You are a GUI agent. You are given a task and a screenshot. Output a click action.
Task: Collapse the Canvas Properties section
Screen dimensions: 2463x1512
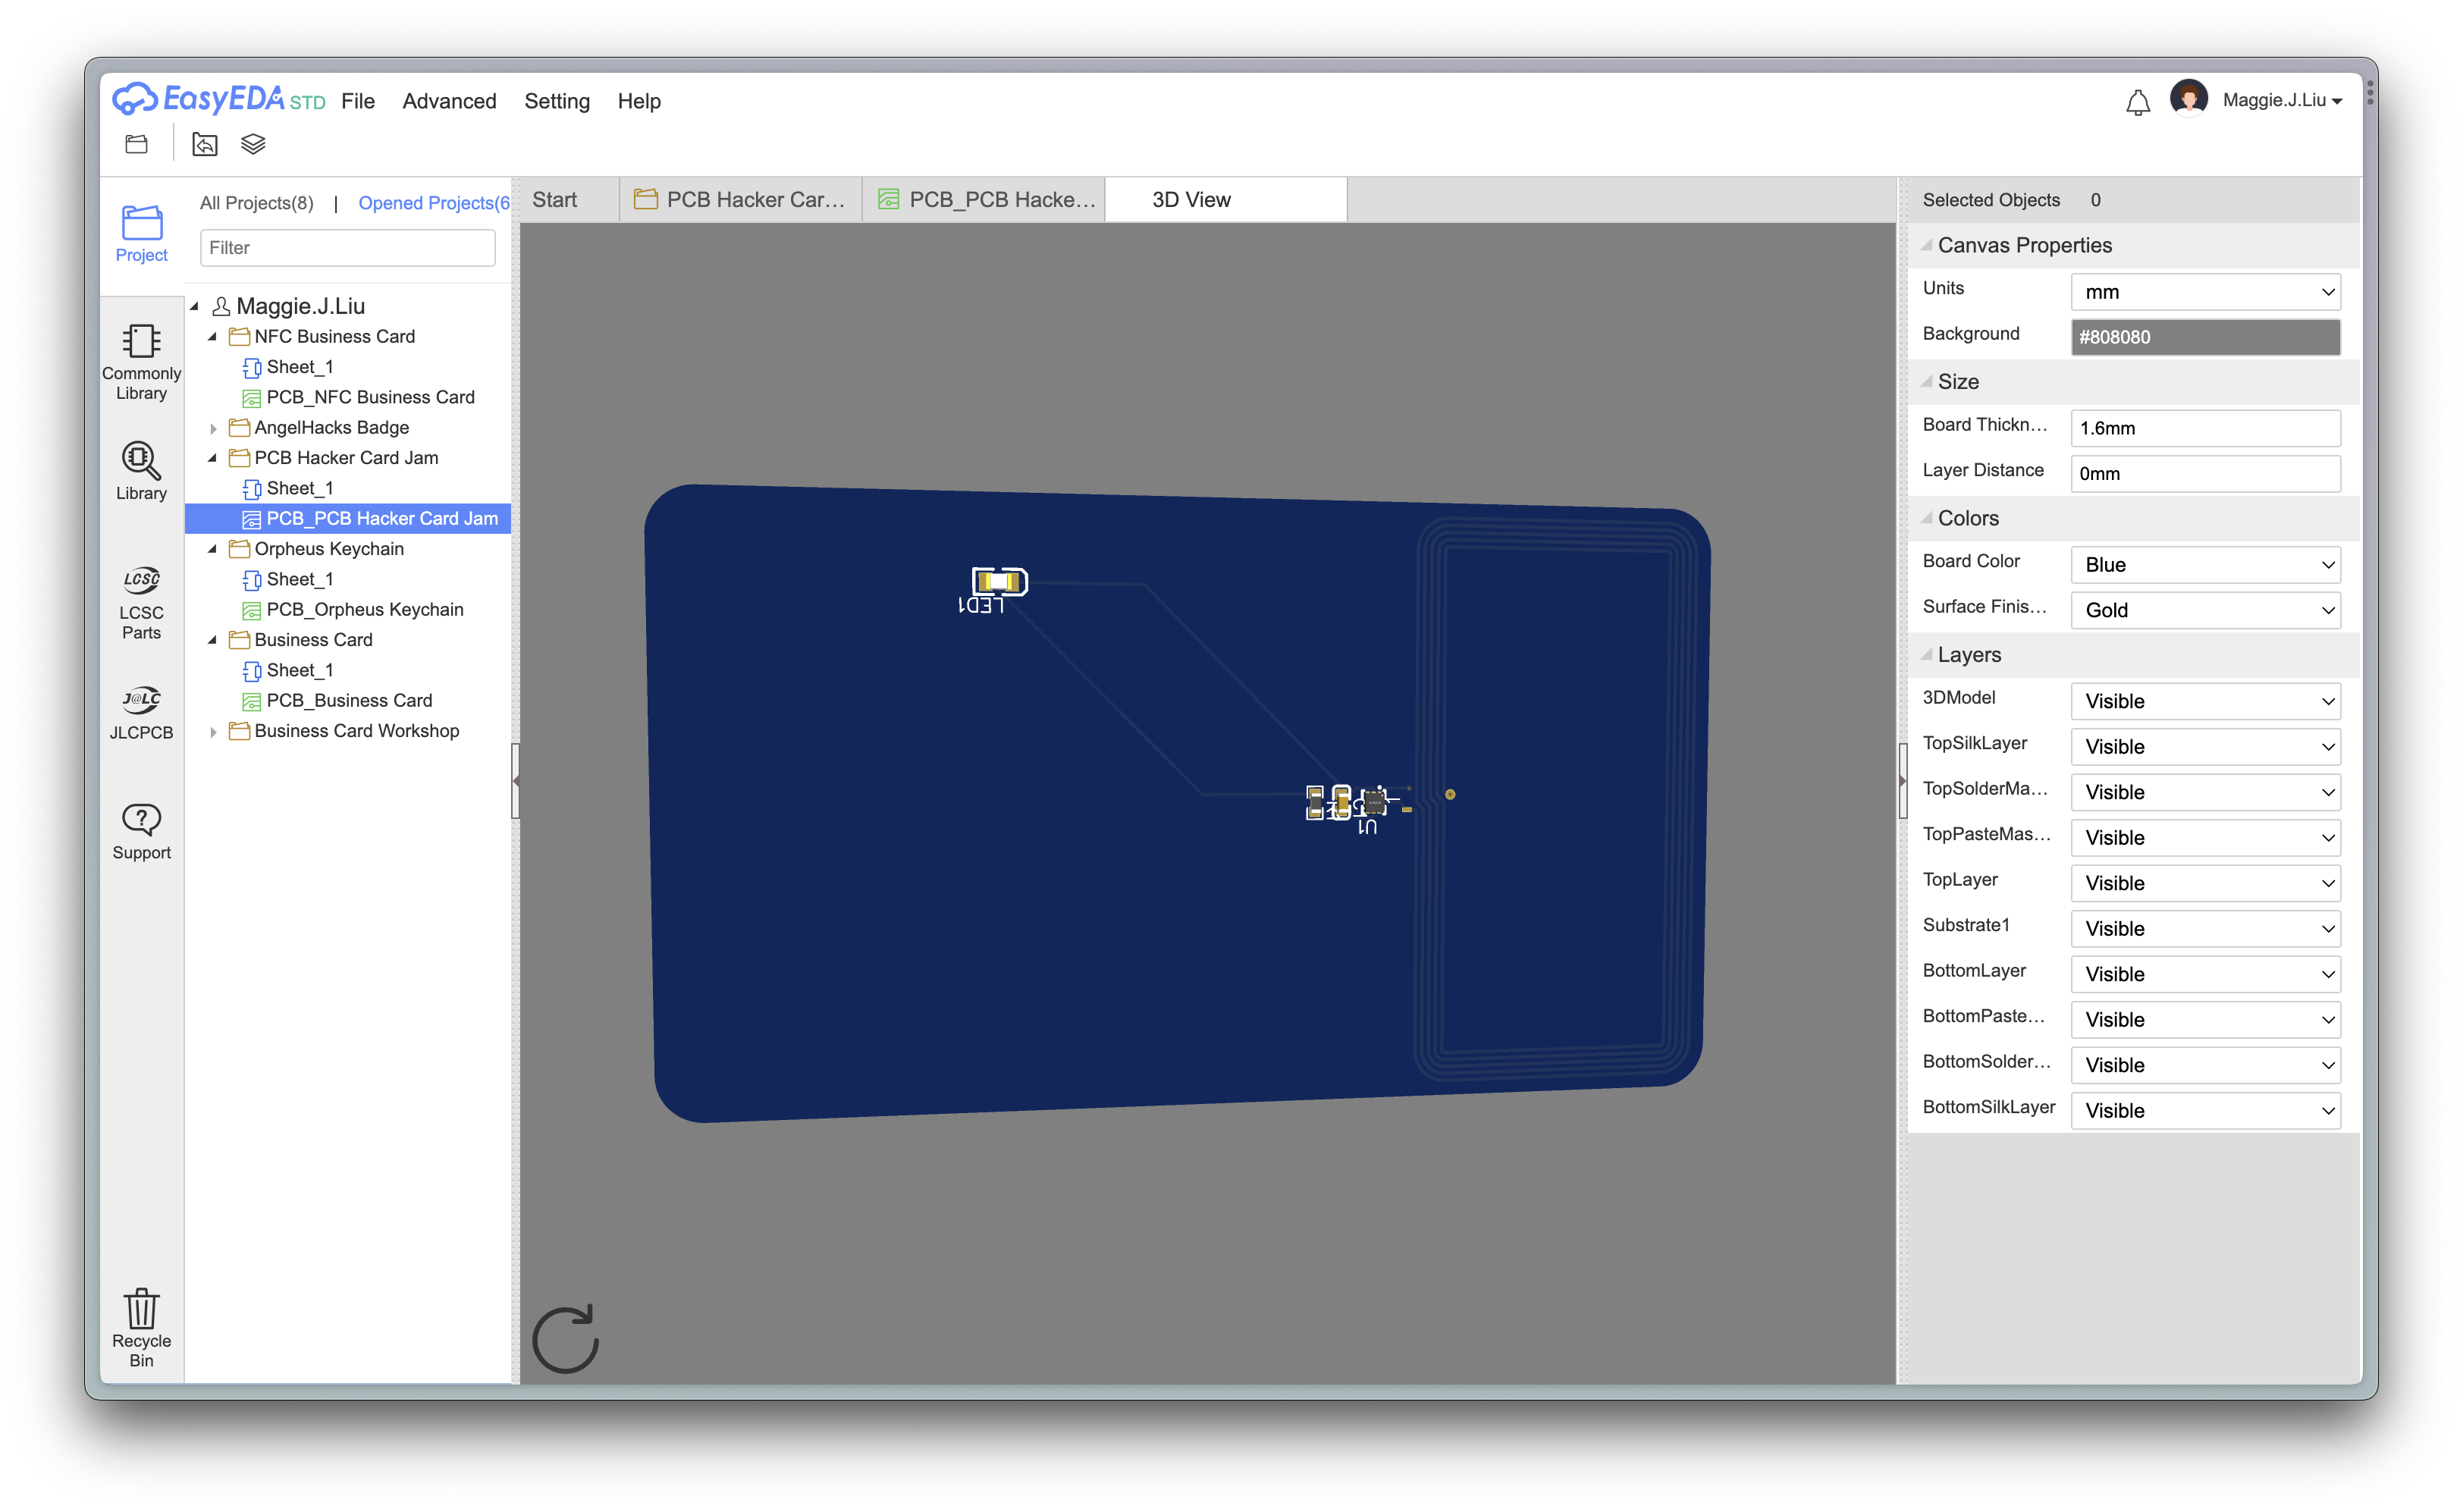(x=1926, y=245)
